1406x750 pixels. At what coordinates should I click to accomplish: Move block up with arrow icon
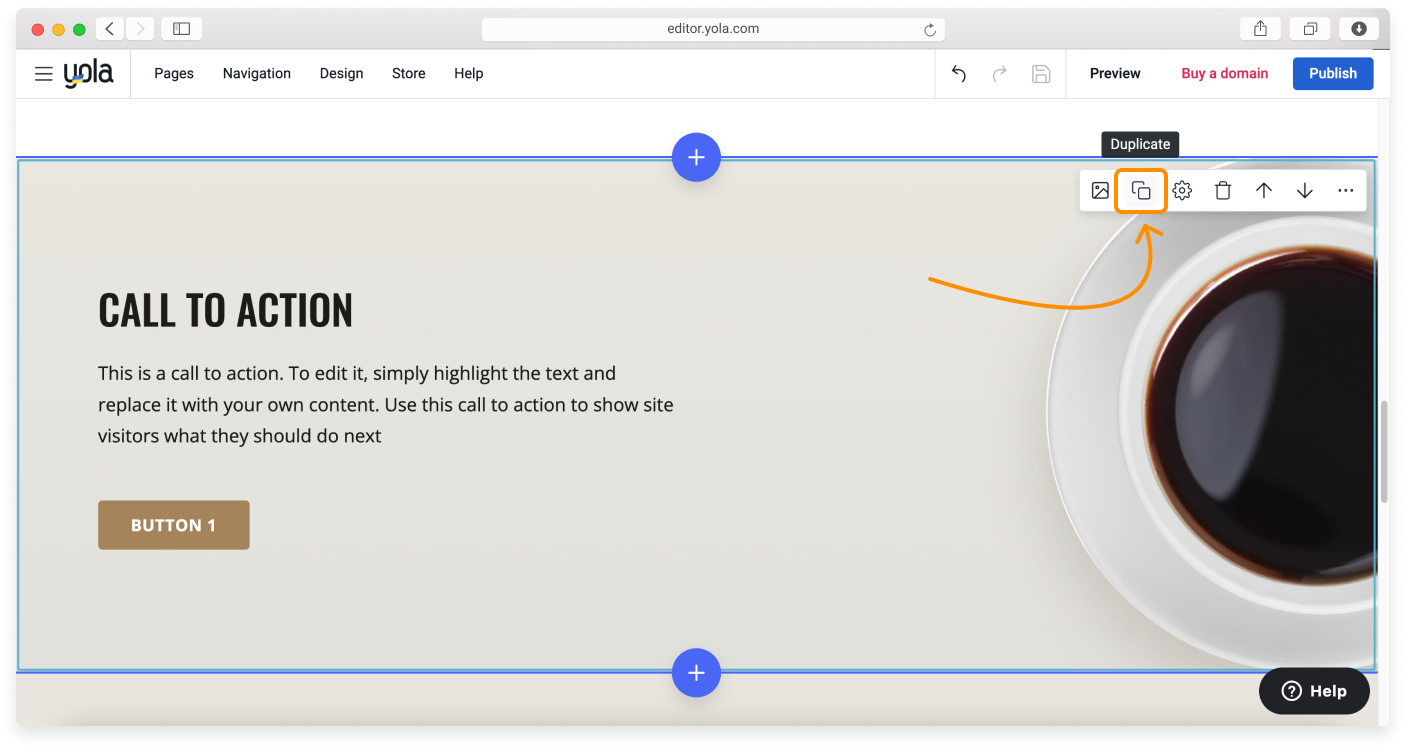[x=1264, y=190]
